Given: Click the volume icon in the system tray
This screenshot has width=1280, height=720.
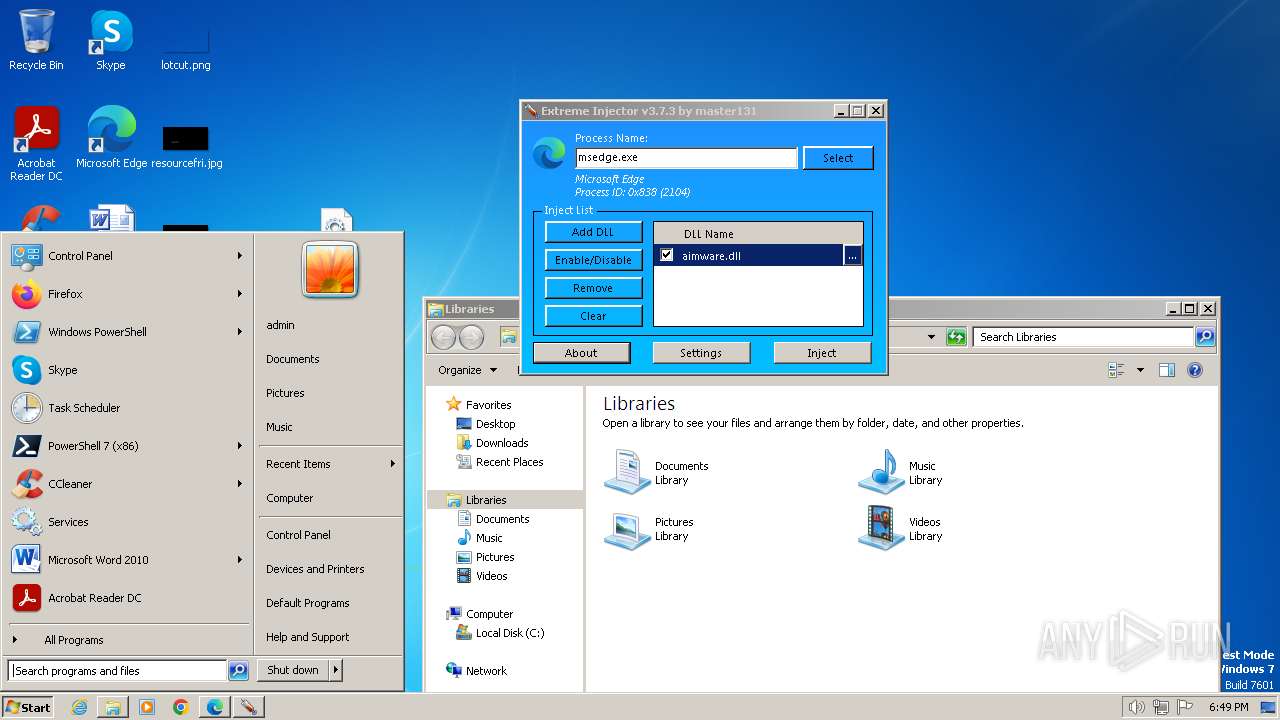Looking at the screenshot, I should click(x=1136, y=707).
